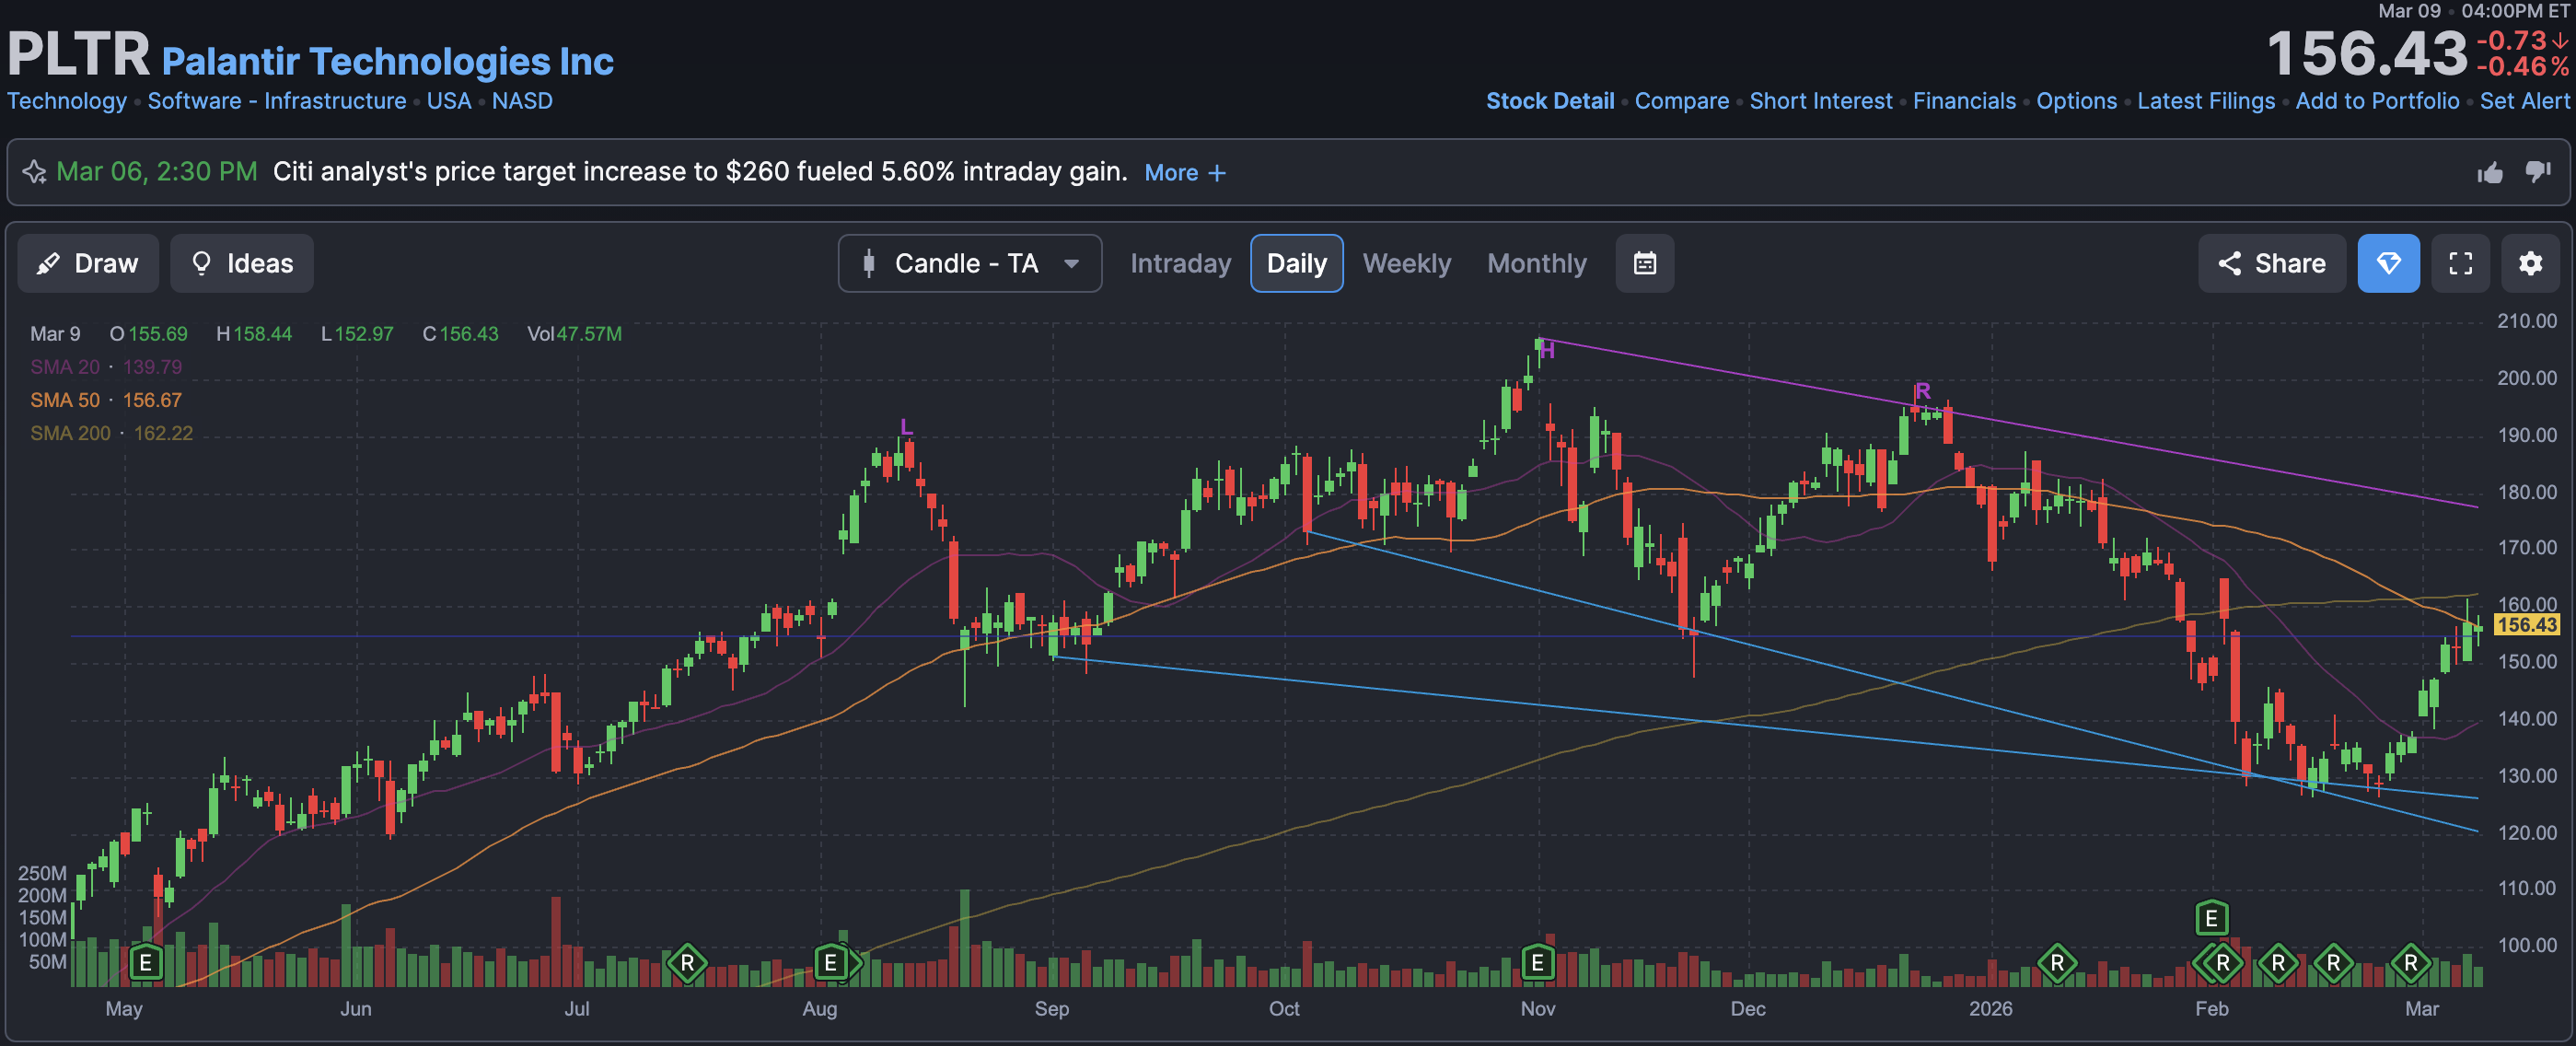Click the sparkle icon beside news date
The image size is (2576, 1046).
click(x=35, y=172)
